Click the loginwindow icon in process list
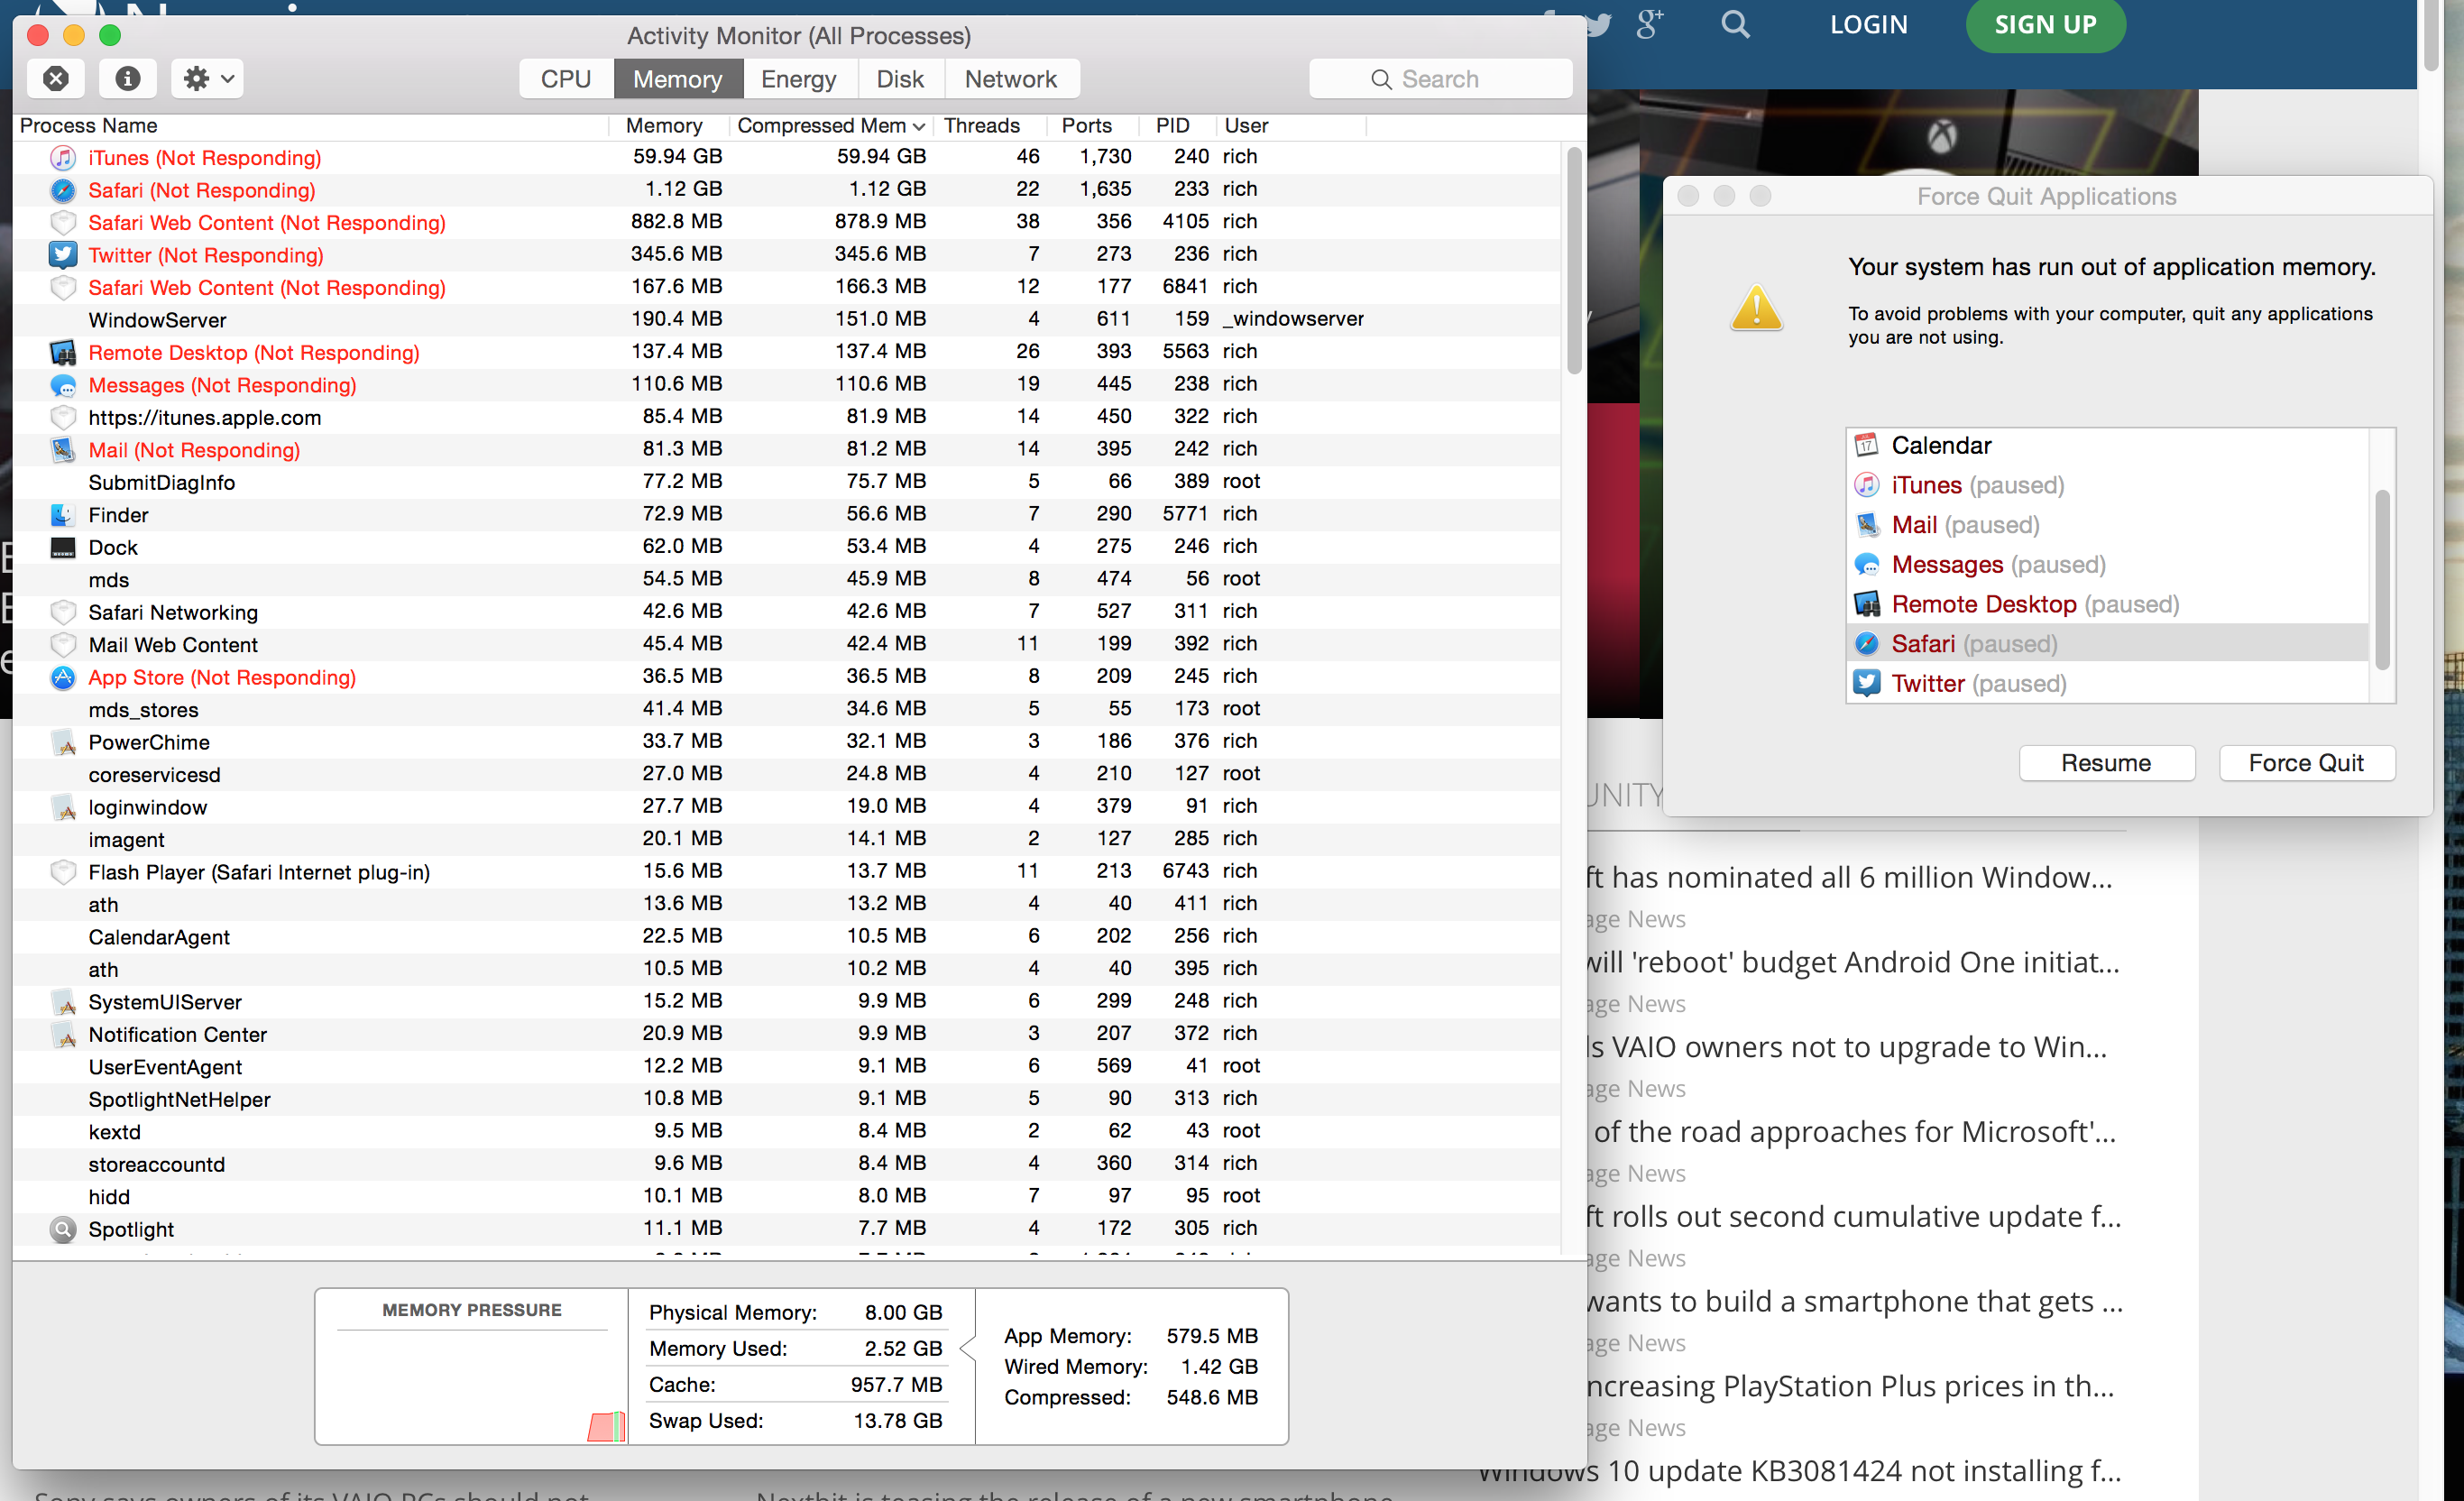2464x1501 pixels. tap(63, 807)
